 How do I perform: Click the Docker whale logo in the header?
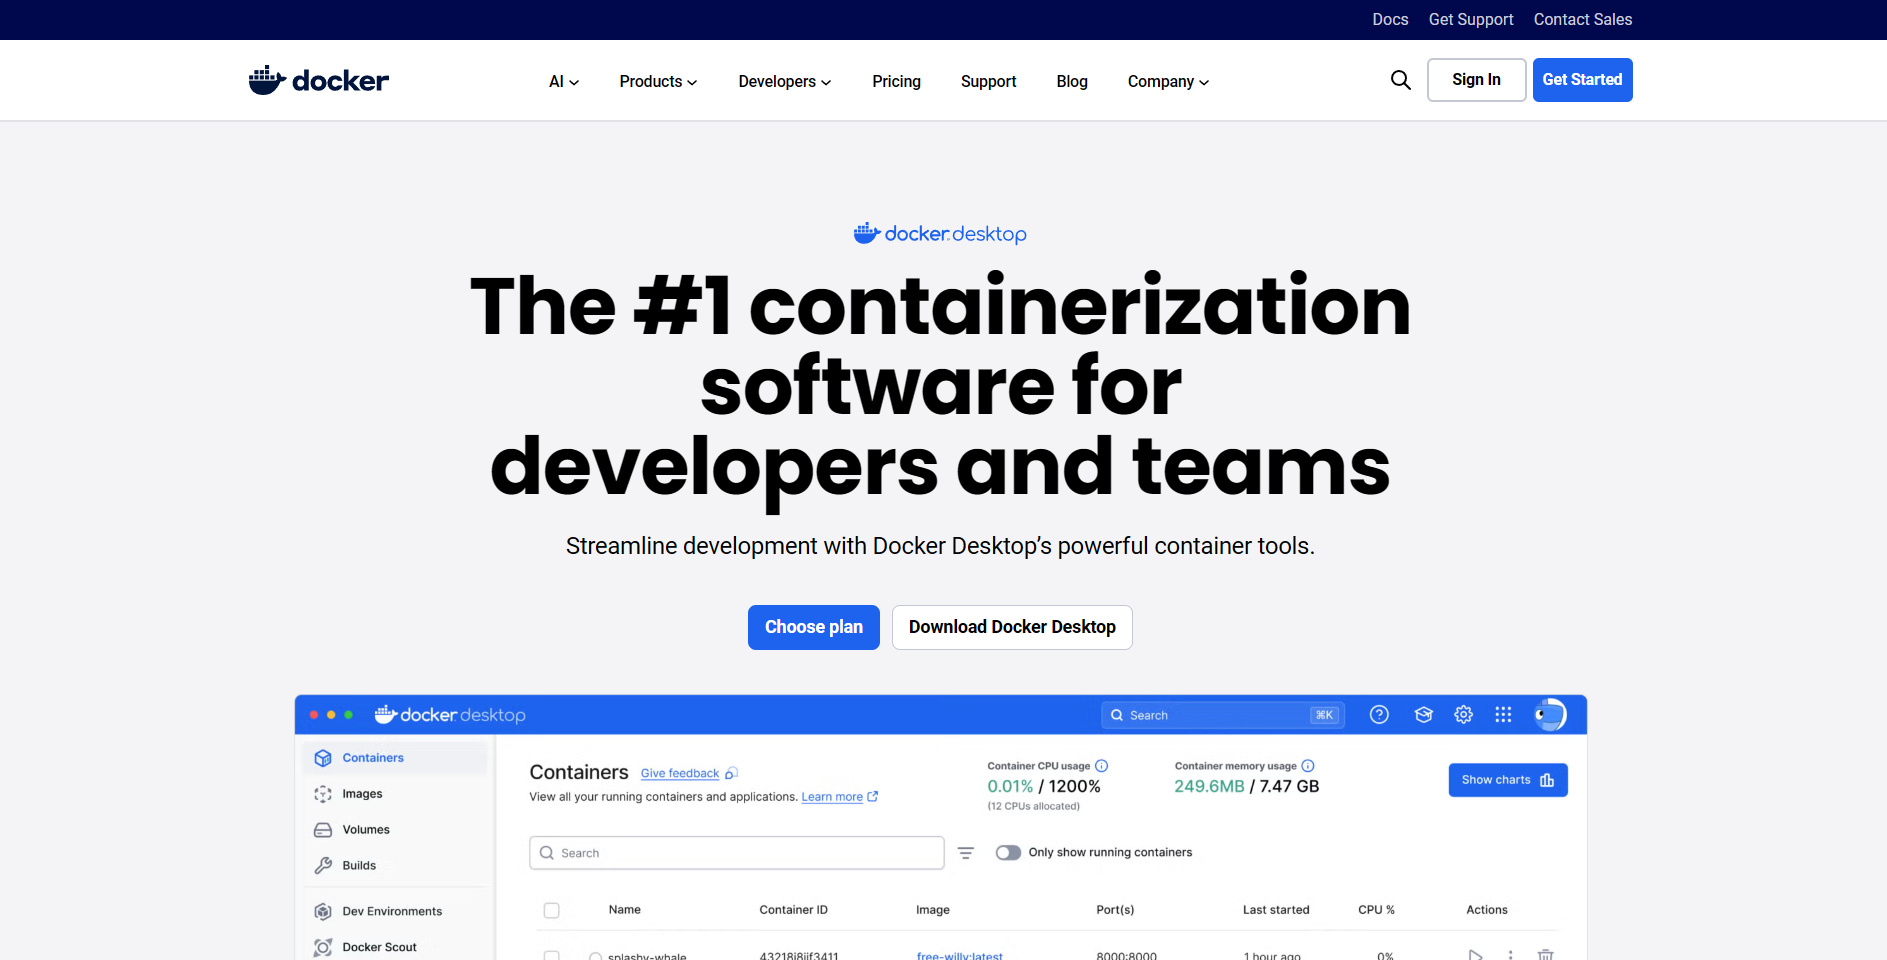pyautogui.click(x=319, y=80)
